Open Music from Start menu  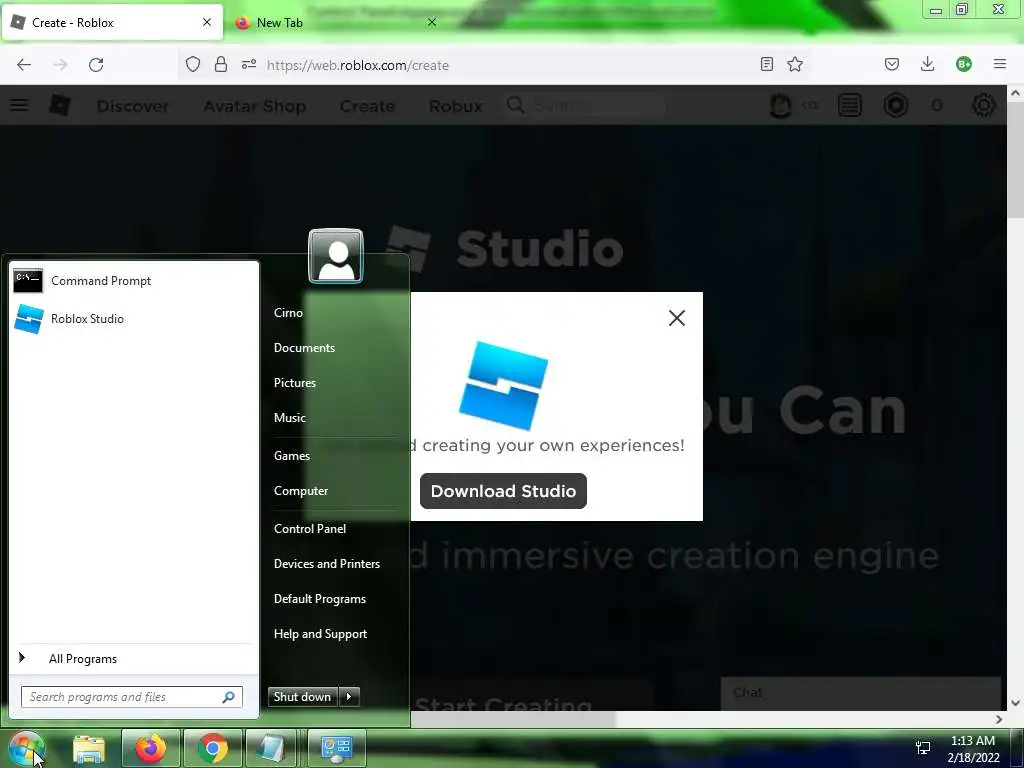(289, 418)
